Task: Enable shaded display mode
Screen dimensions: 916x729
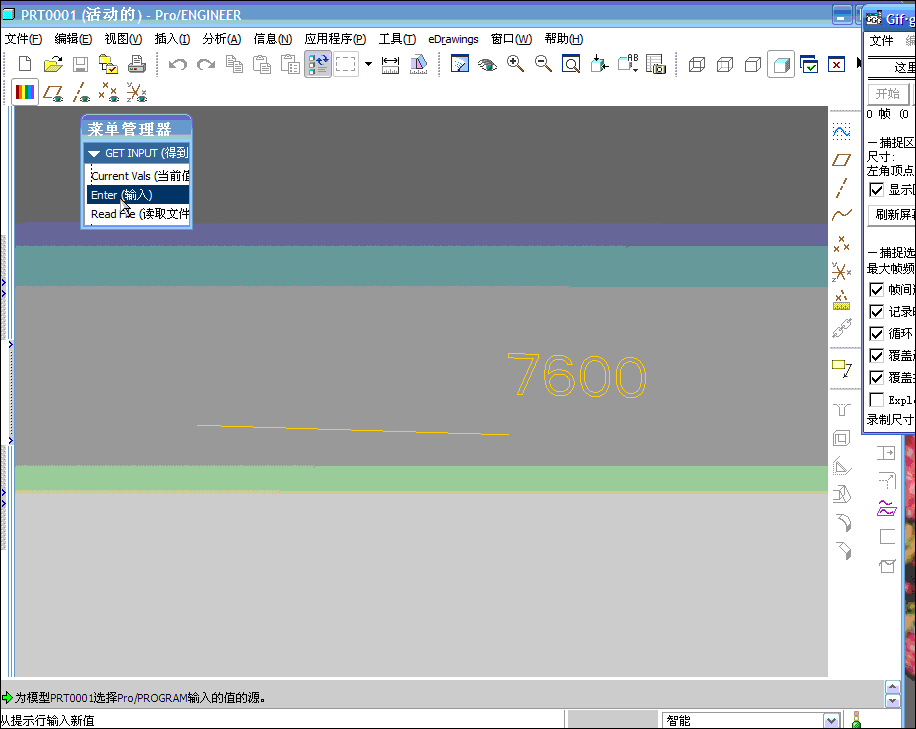Action: pyautogui.click(x=781, y=64)
